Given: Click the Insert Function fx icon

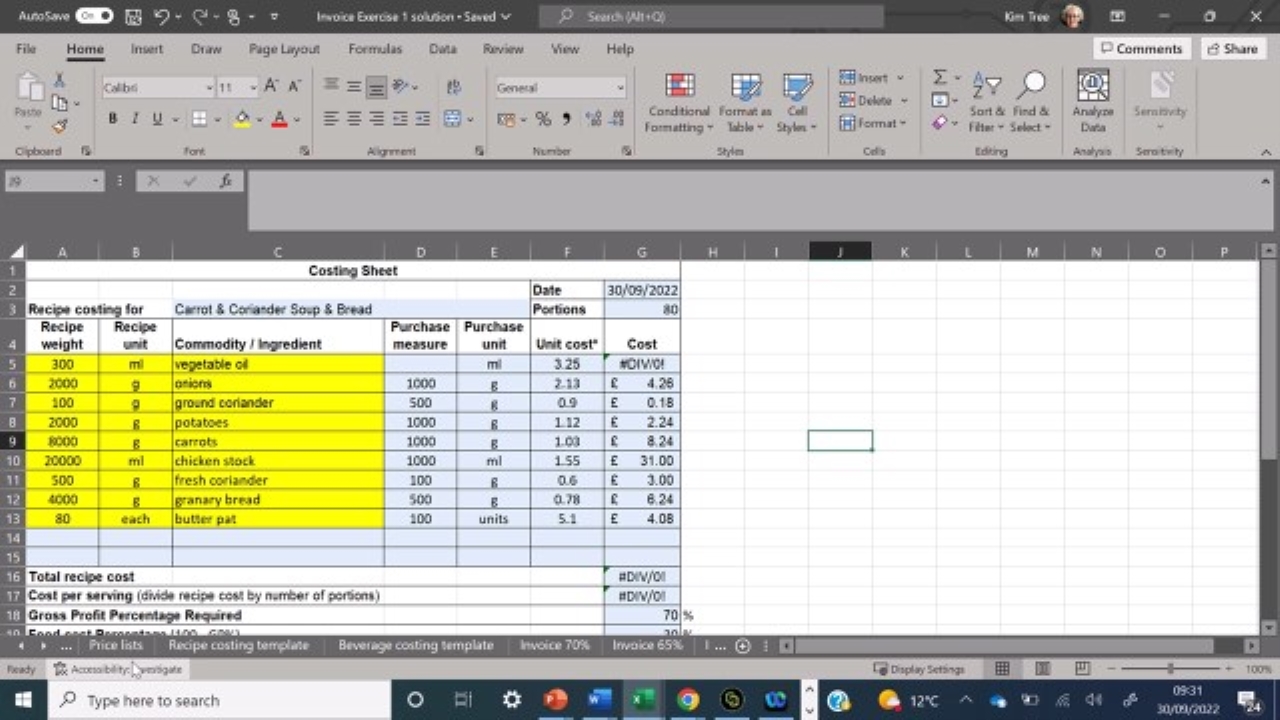Looking at the screenshot, I should coord(226,181).
